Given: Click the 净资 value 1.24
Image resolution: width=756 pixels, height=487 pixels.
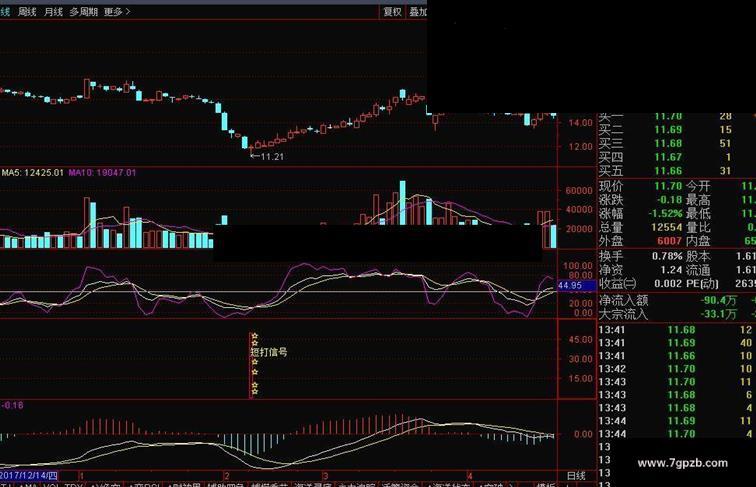Looking at the screenshot, I should [671, 270].
